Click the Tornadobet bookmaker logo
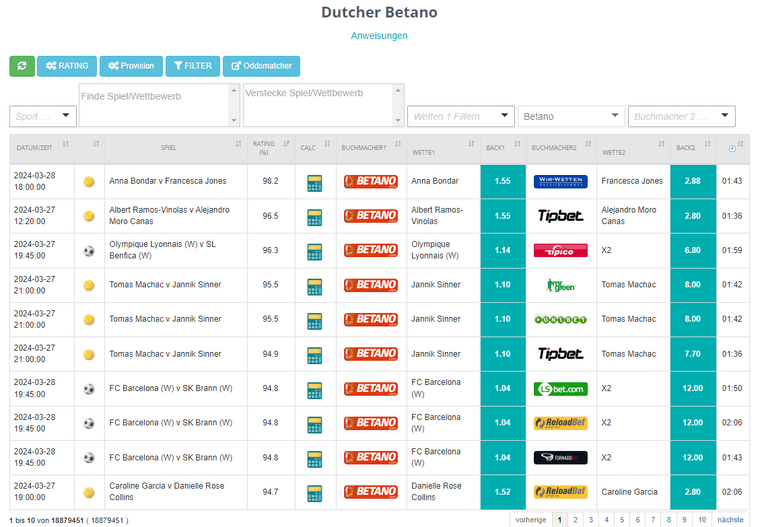Screen dimensions: 760x527 (560, 458)
